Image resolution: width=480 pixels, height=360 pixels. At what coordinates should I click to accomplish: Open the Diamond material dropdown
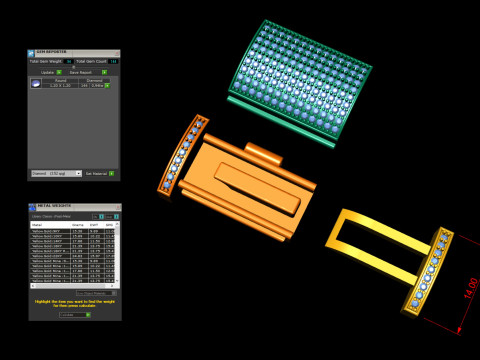[56, 173]
